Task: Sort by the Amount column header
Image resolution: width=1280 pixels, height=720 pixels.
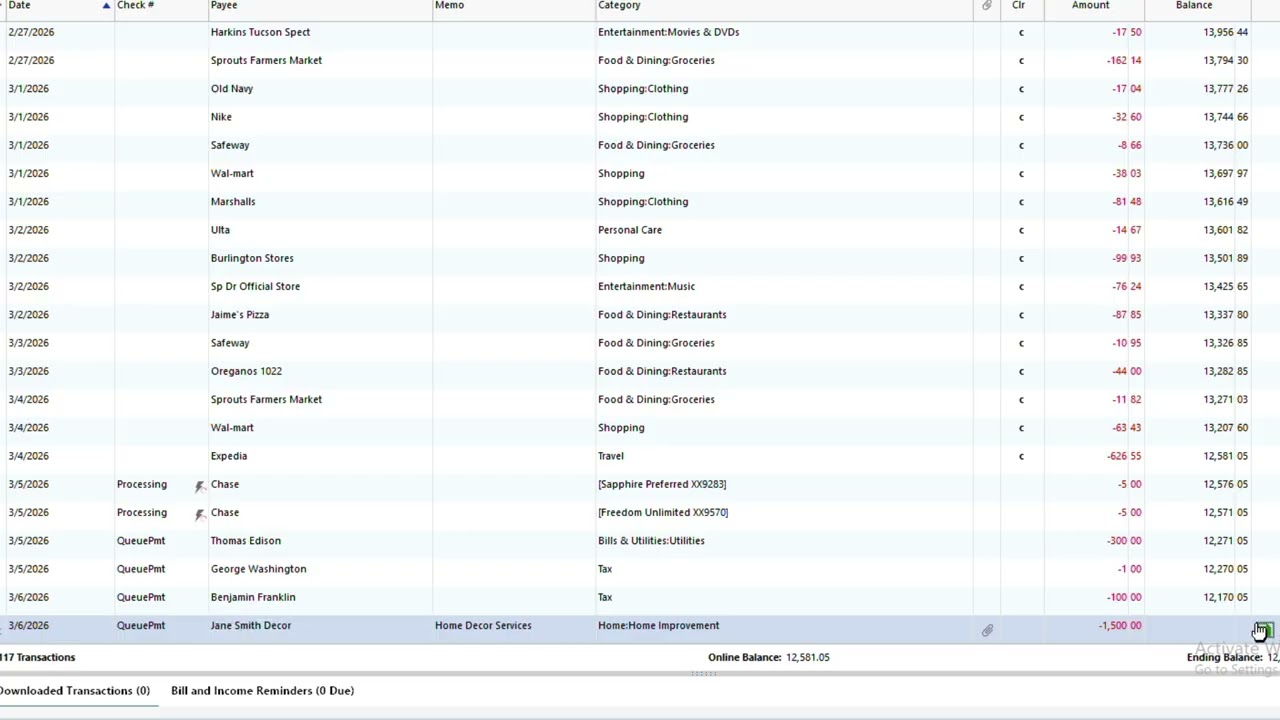Action: tap(1090, 5)
